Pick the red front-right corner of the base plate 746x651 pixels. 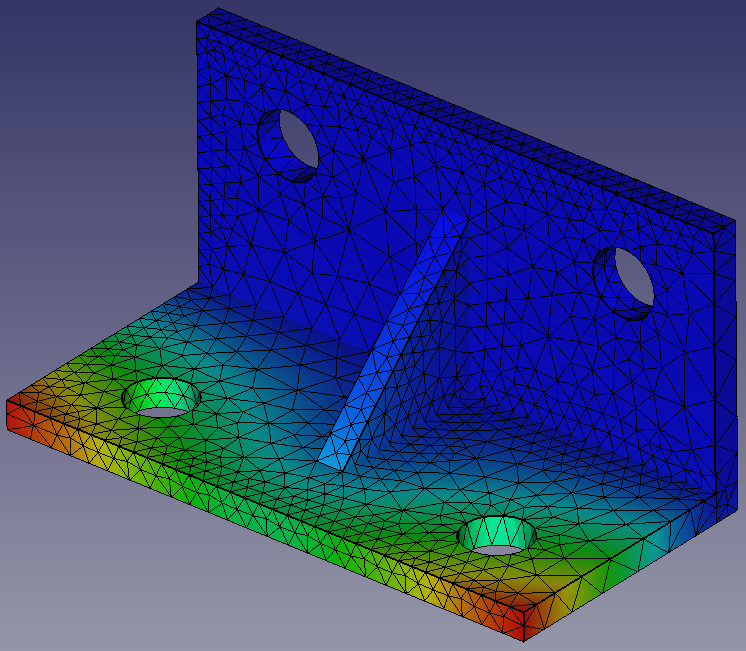point(520,620)
